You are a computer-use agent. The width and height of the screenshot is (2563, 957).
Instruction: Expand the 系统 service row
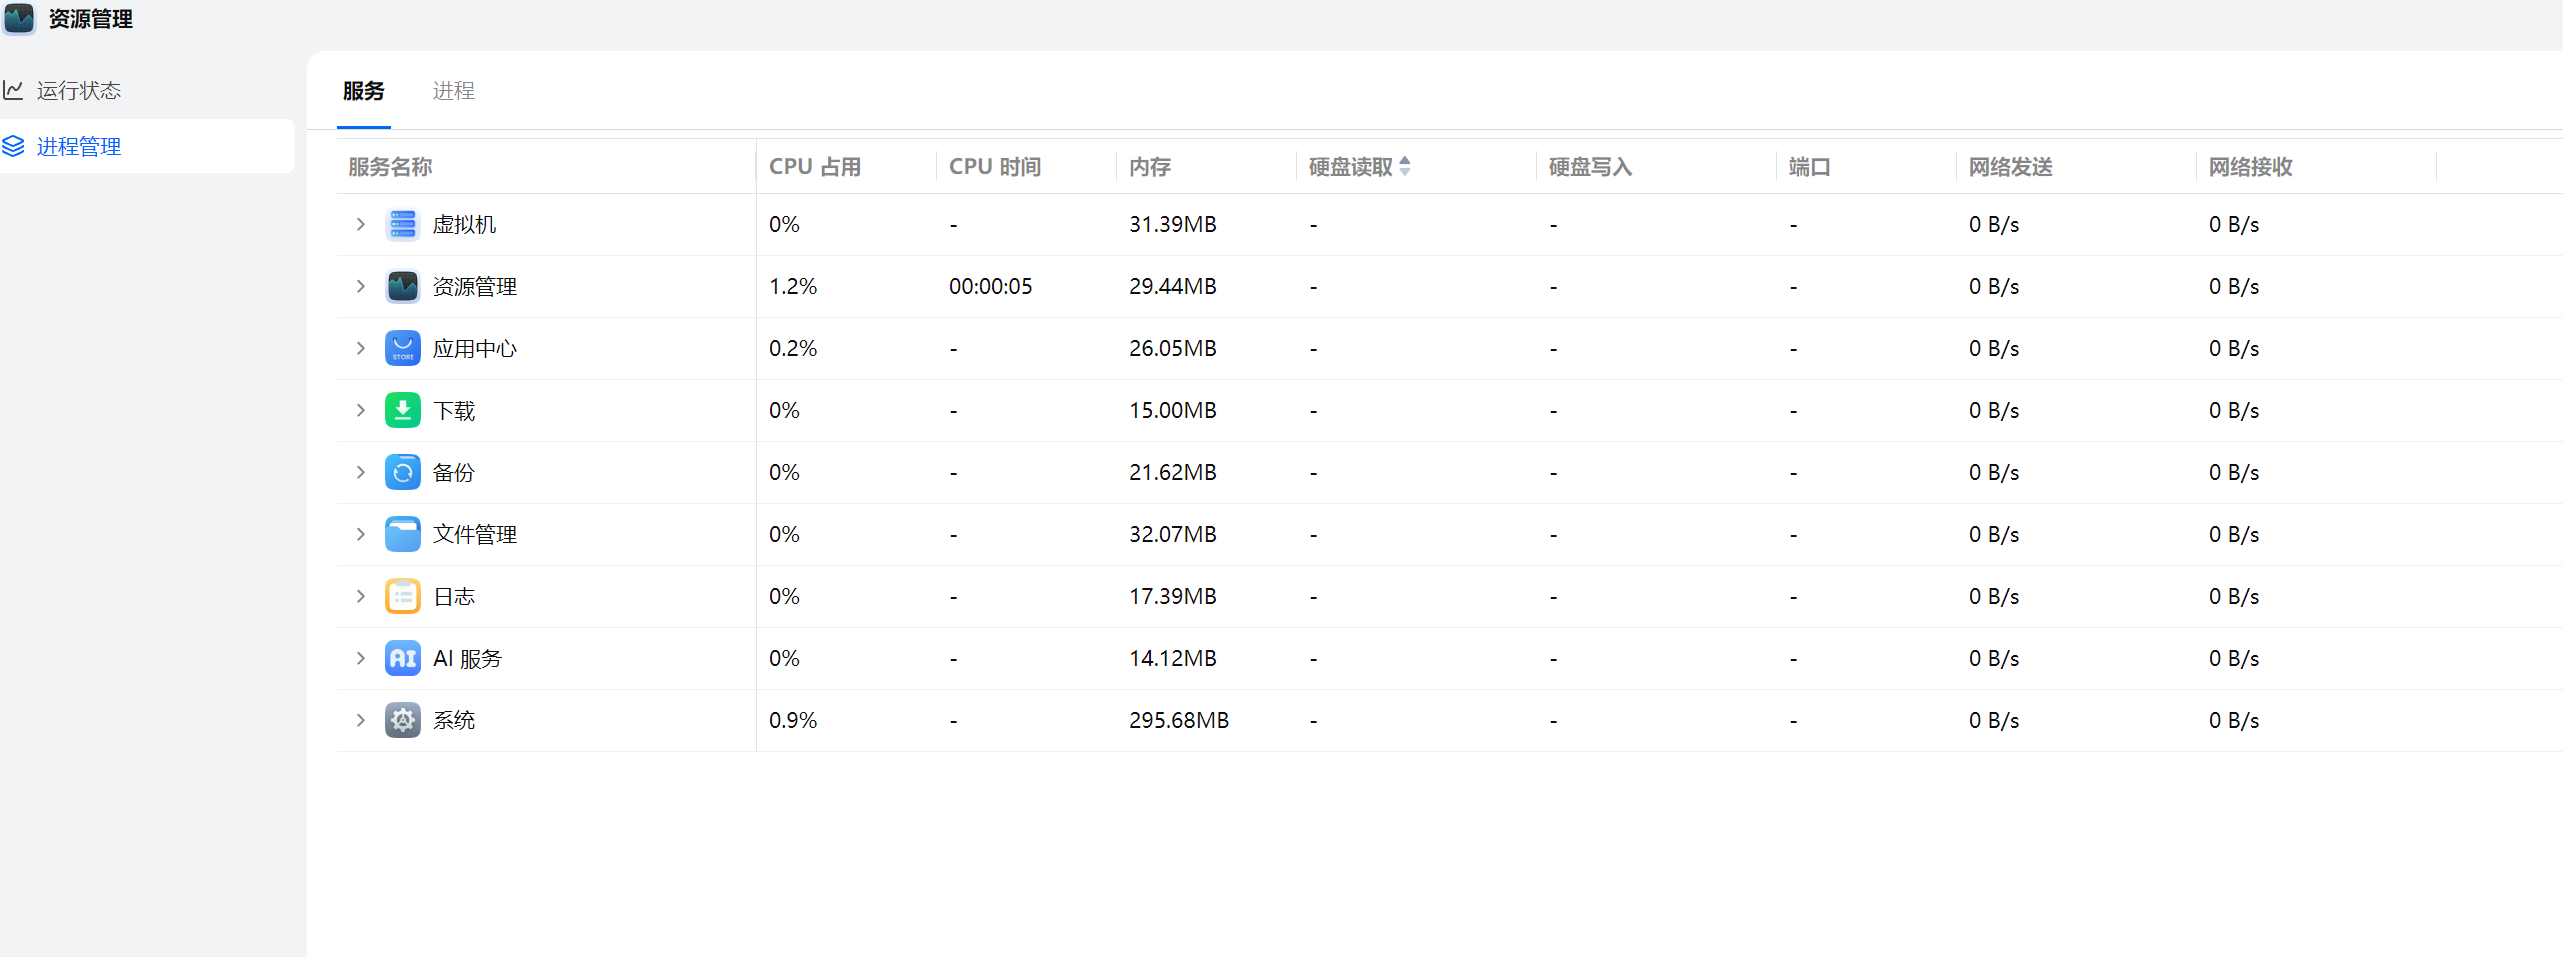[x=361, y=720]
